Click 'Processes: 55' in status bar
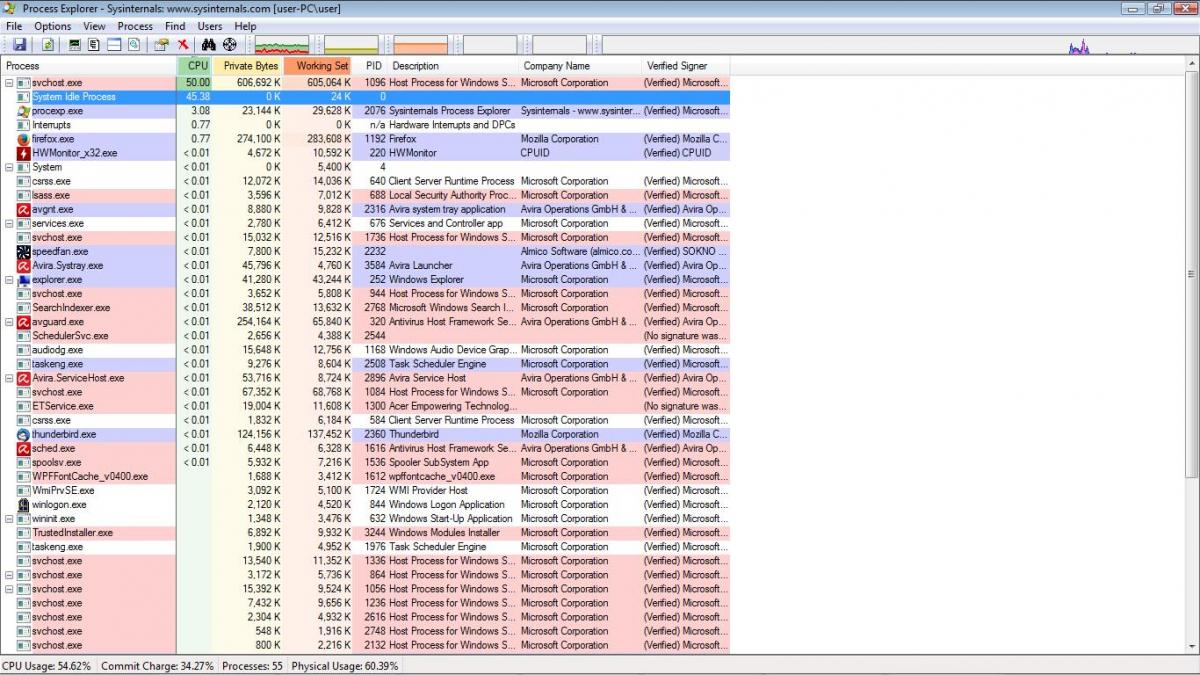This screenshot has height=675, width=1200. coord(252,666)
